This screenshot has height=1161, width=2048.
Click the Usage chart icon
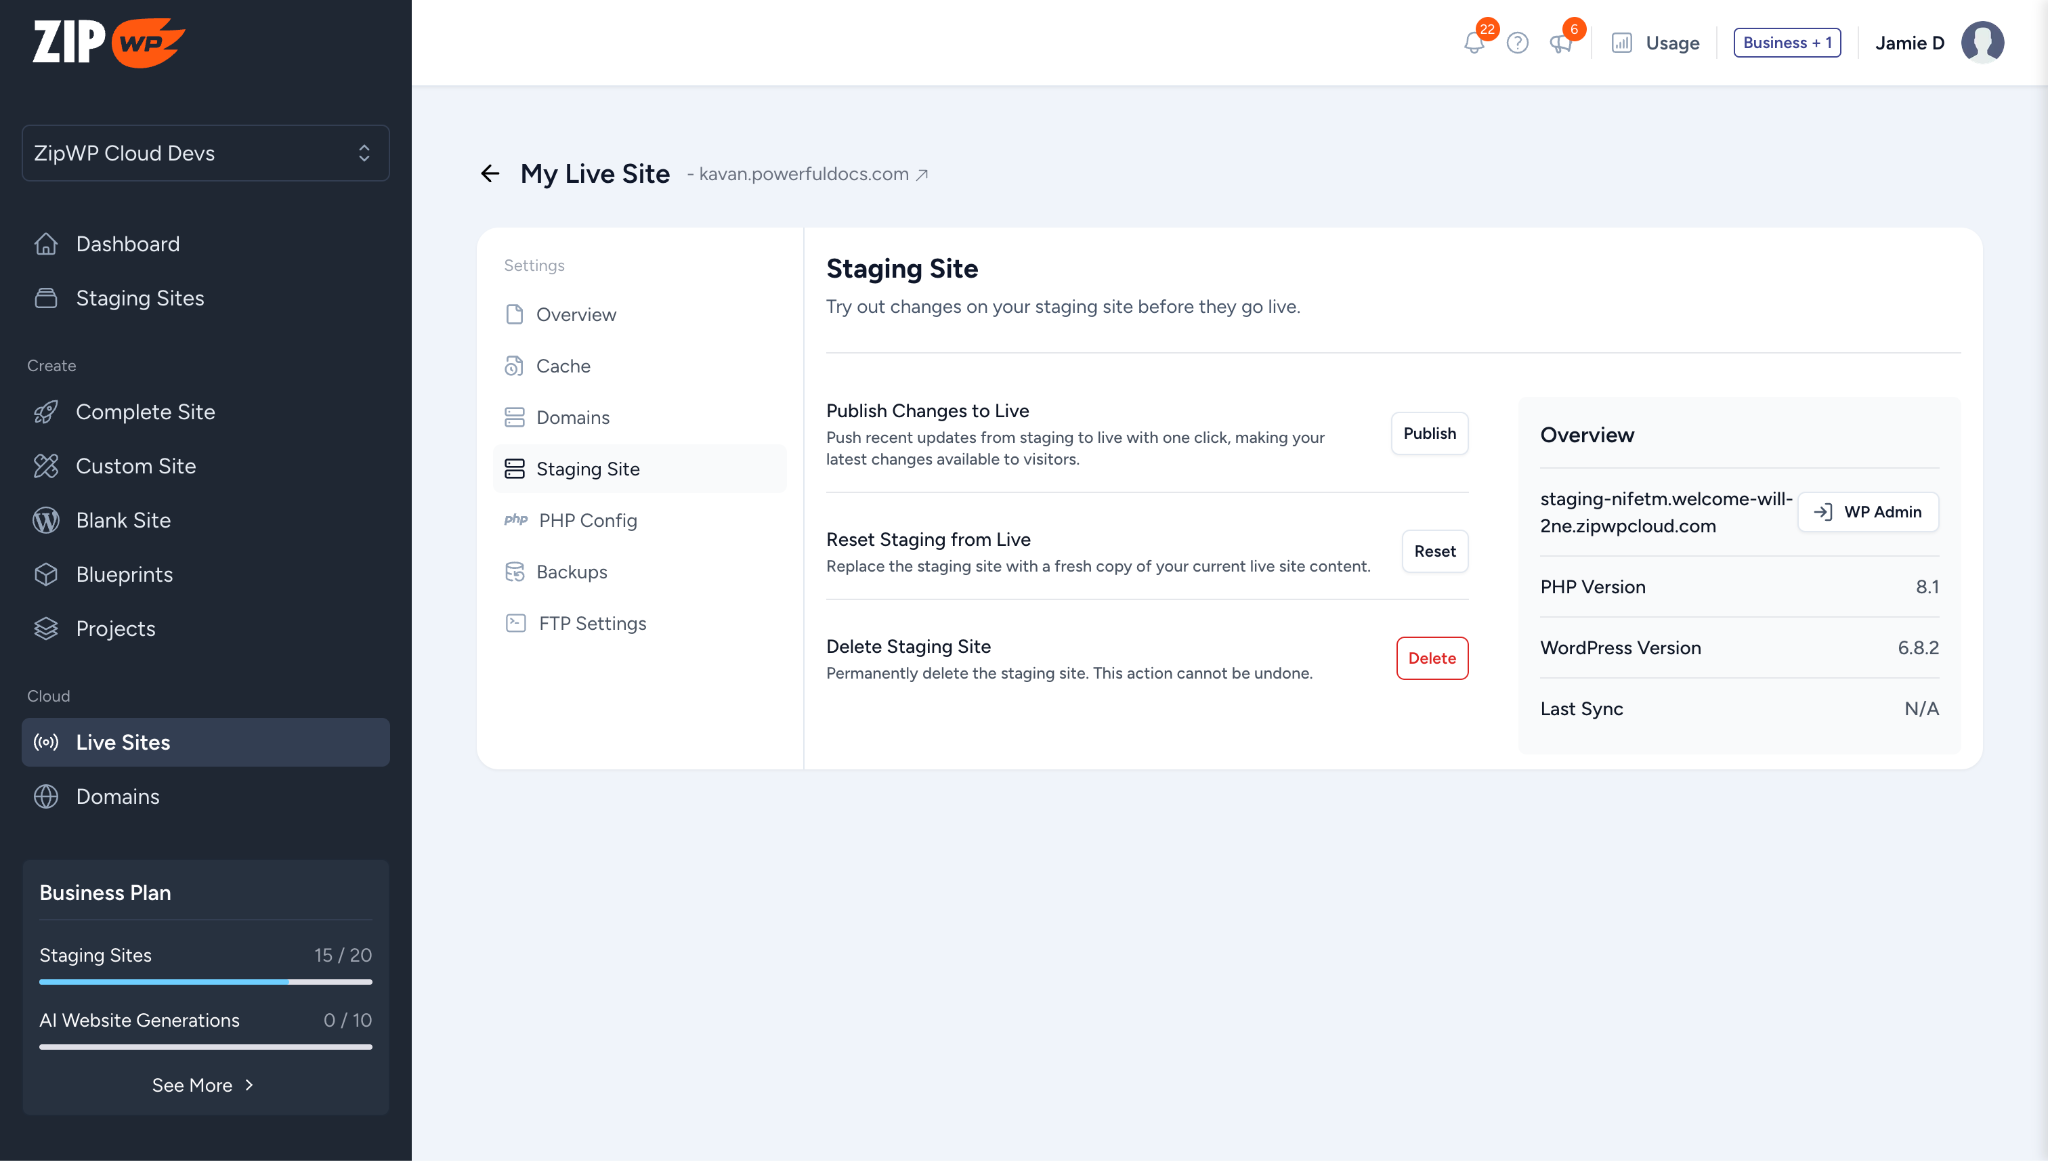pyautogui.click(x=1622, y=43)
